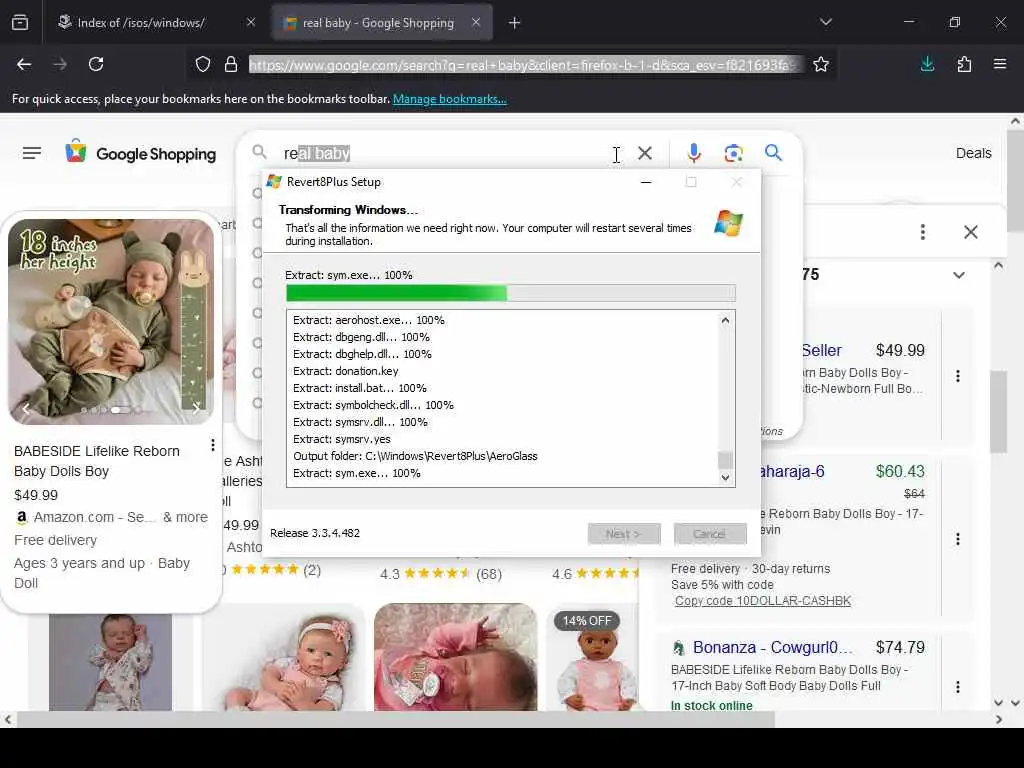Open a new browser tab
Screen dimensions: 1024x768
[515, 23]
